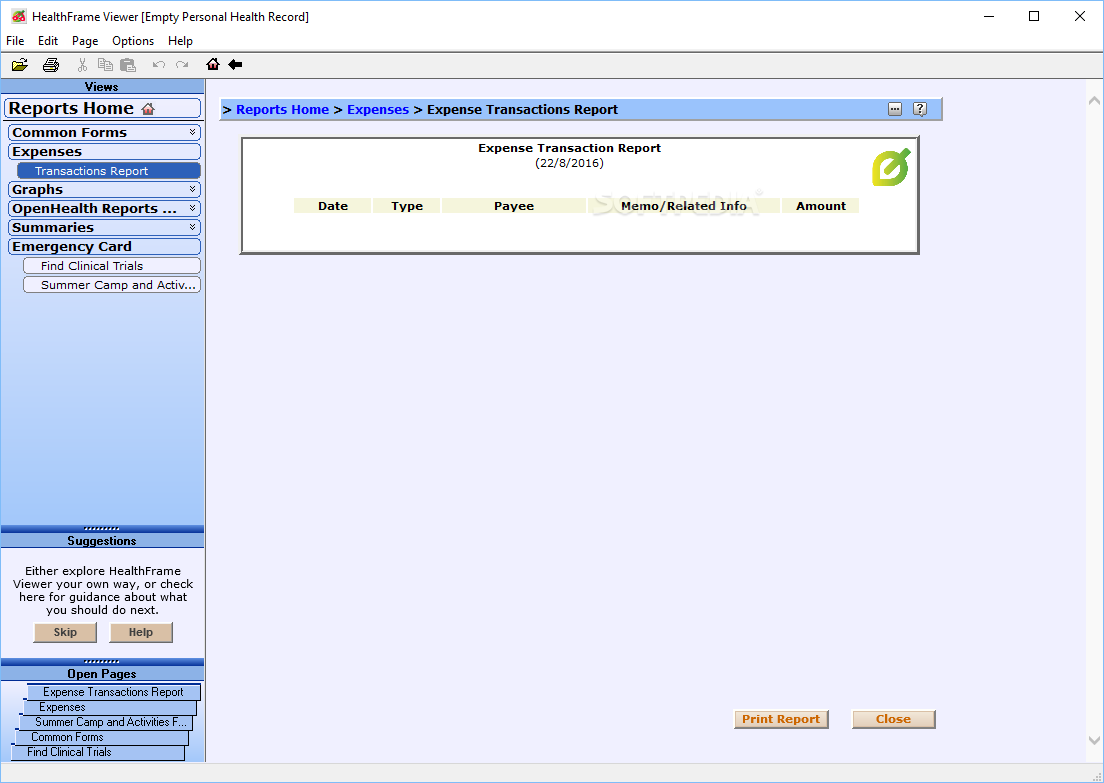Switch to Summer Camp and Activities open page
The width and height of the screenshot is (1104, 783).
pyautogui.click(x=106, y=722)
